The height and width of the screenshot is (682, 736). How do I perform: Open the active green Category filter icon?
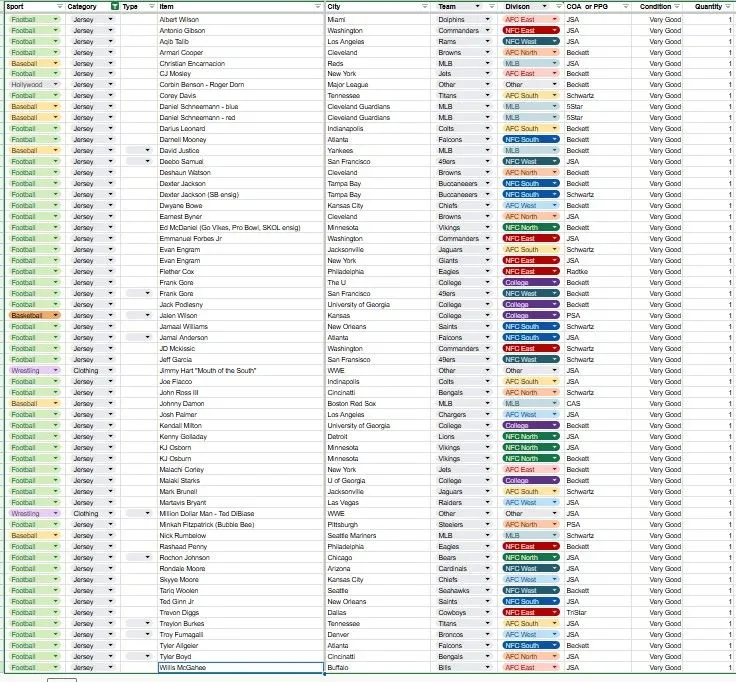pos(115,7)
